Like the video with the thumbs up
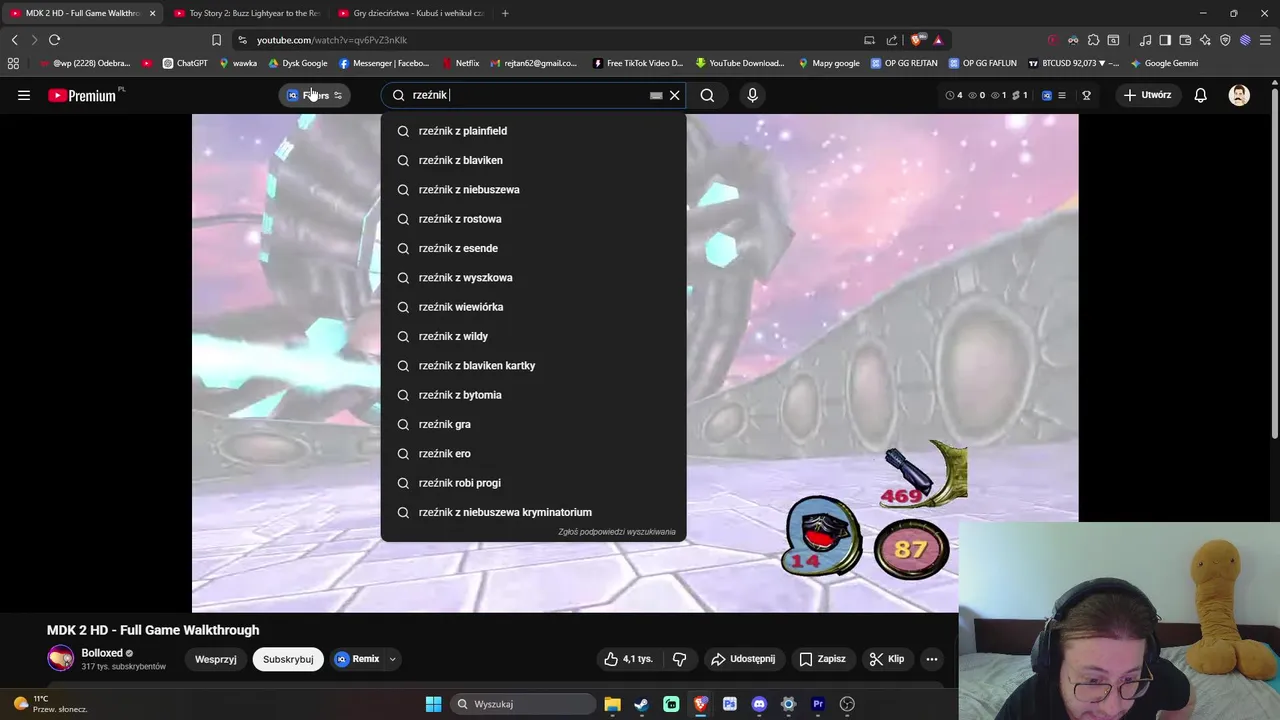Image resolution: width=1280 pixels, height=720 pixels. [628, 659]
